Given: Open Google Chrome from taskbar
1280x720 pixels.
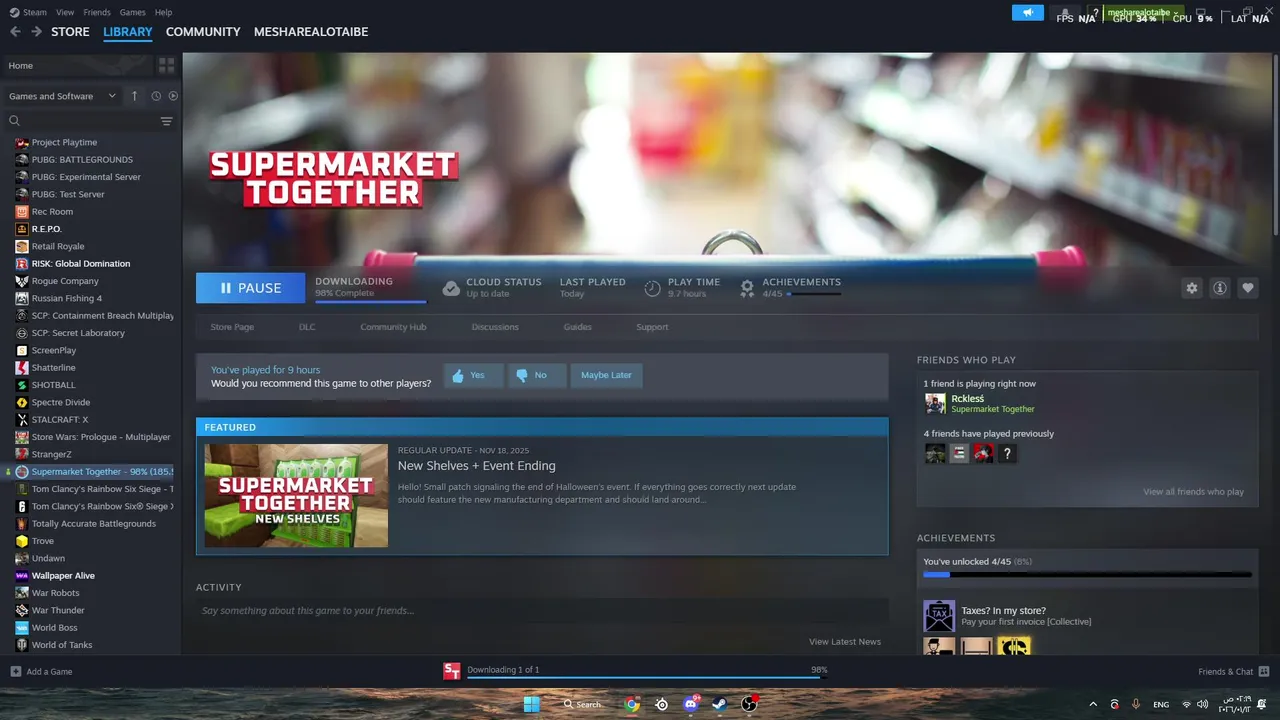Looking at the screenshot, I should [x=632, y=704].
